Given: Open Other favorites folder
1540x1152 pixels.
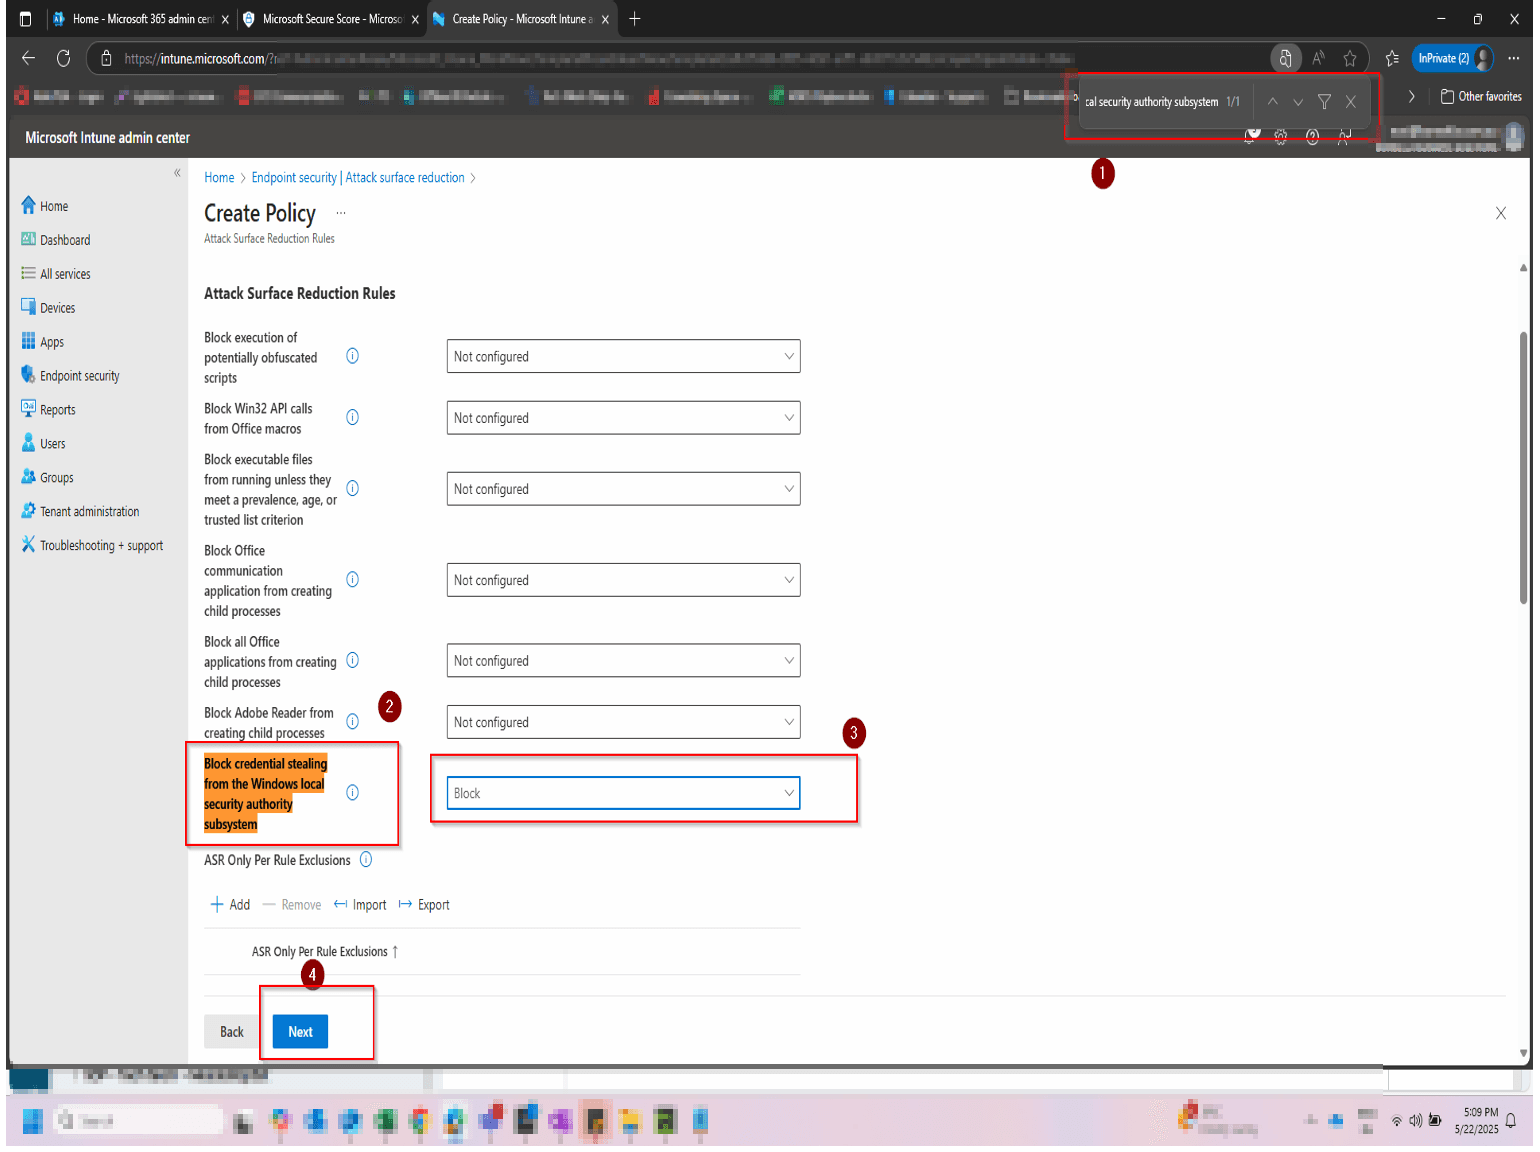Looking at the screenshot, I should [1481, 97].
